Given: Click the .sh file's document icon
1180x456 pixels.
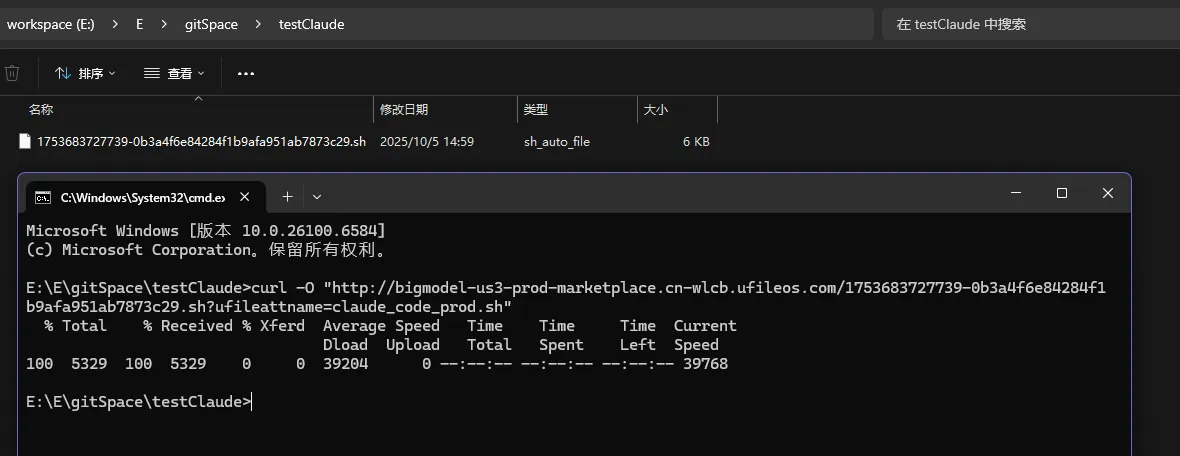Looking at the screenshot, I should 25,141.
